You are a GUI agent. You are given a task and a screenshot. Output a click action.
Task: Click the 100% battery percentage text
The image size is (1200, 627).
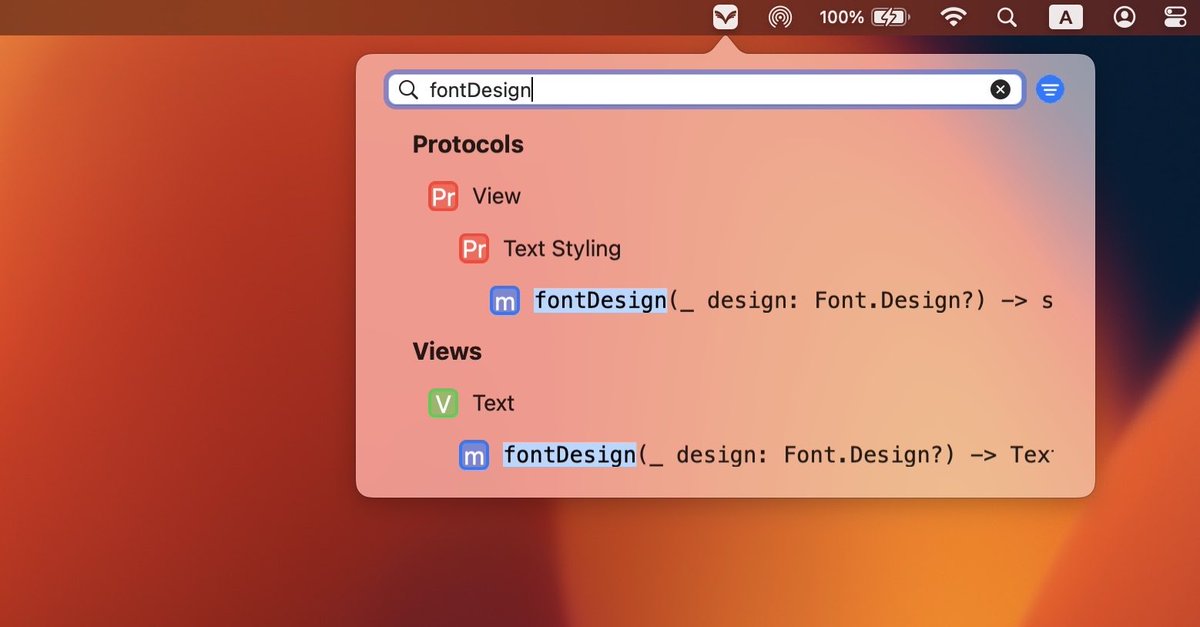[841, 17]
